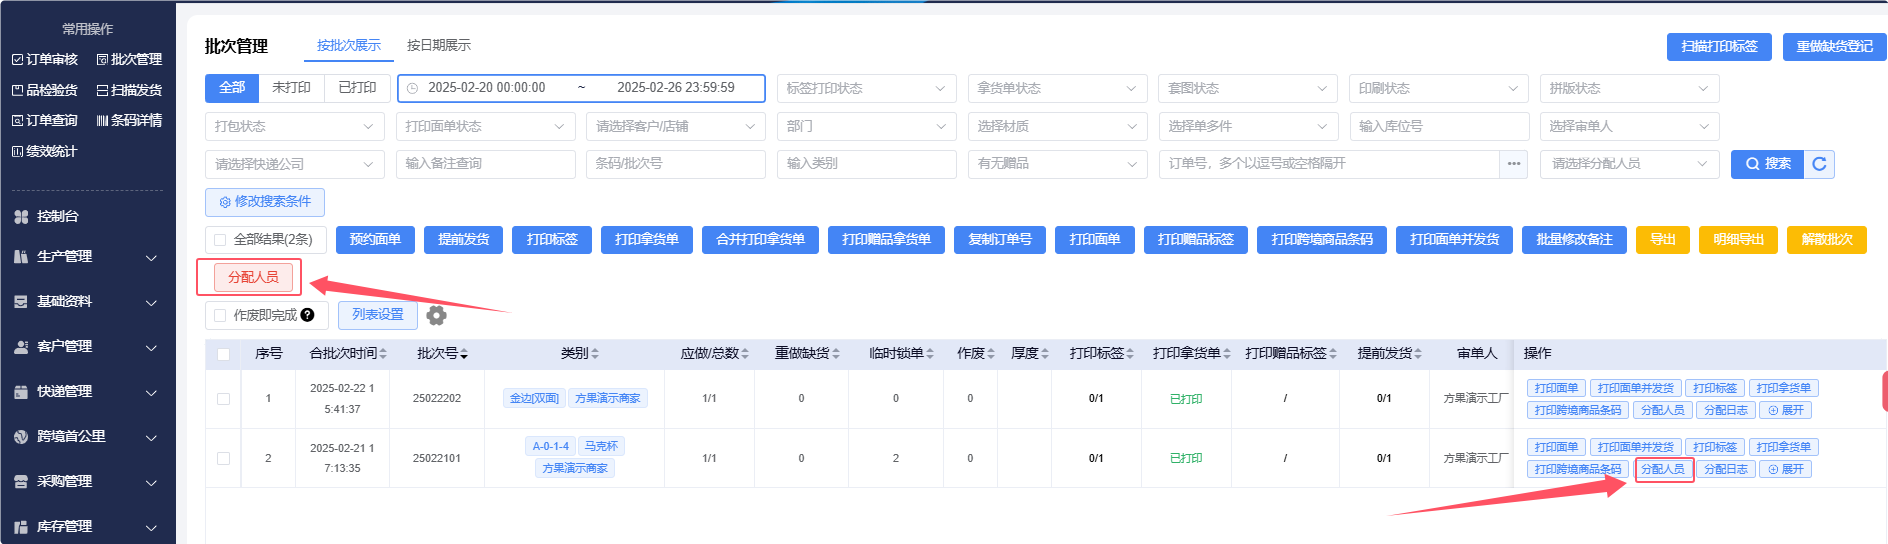Image resolution: width=1888 pixels, height=544 pixels.
Task: Sort by 重做缺货 column
Action: (x=836, y=354)
